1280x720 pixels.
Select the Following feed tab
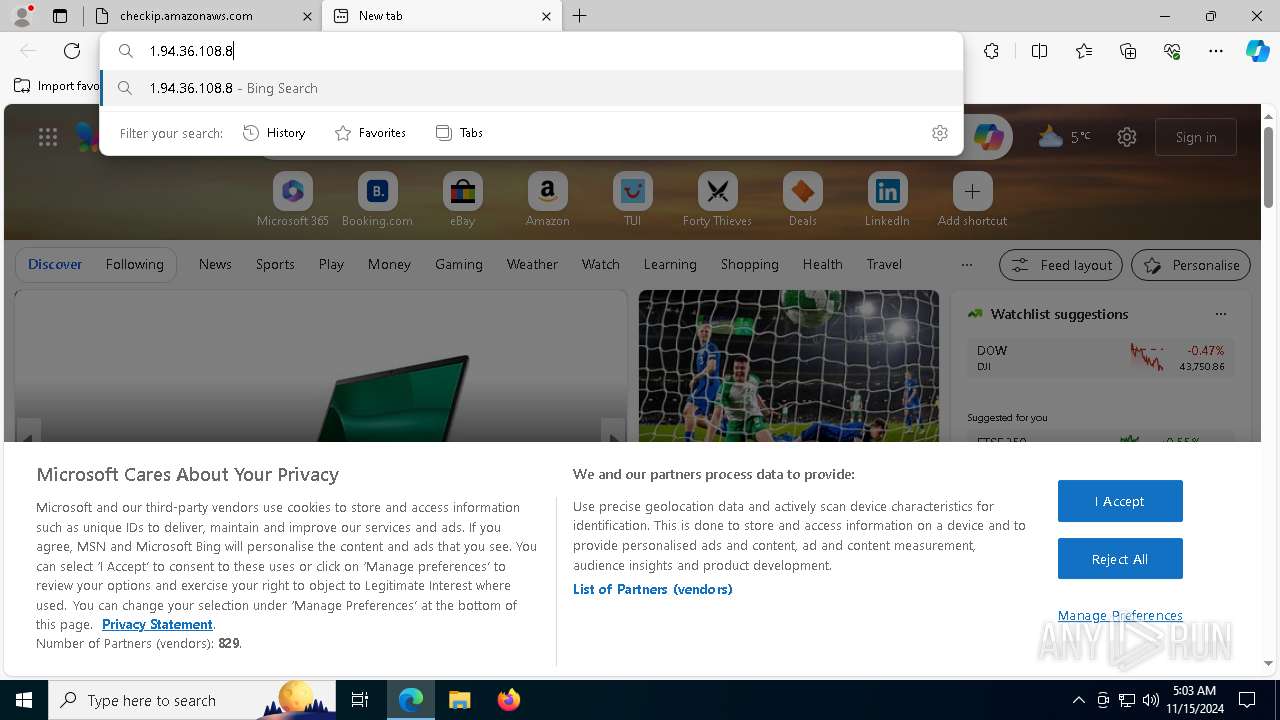pos(134,264)
